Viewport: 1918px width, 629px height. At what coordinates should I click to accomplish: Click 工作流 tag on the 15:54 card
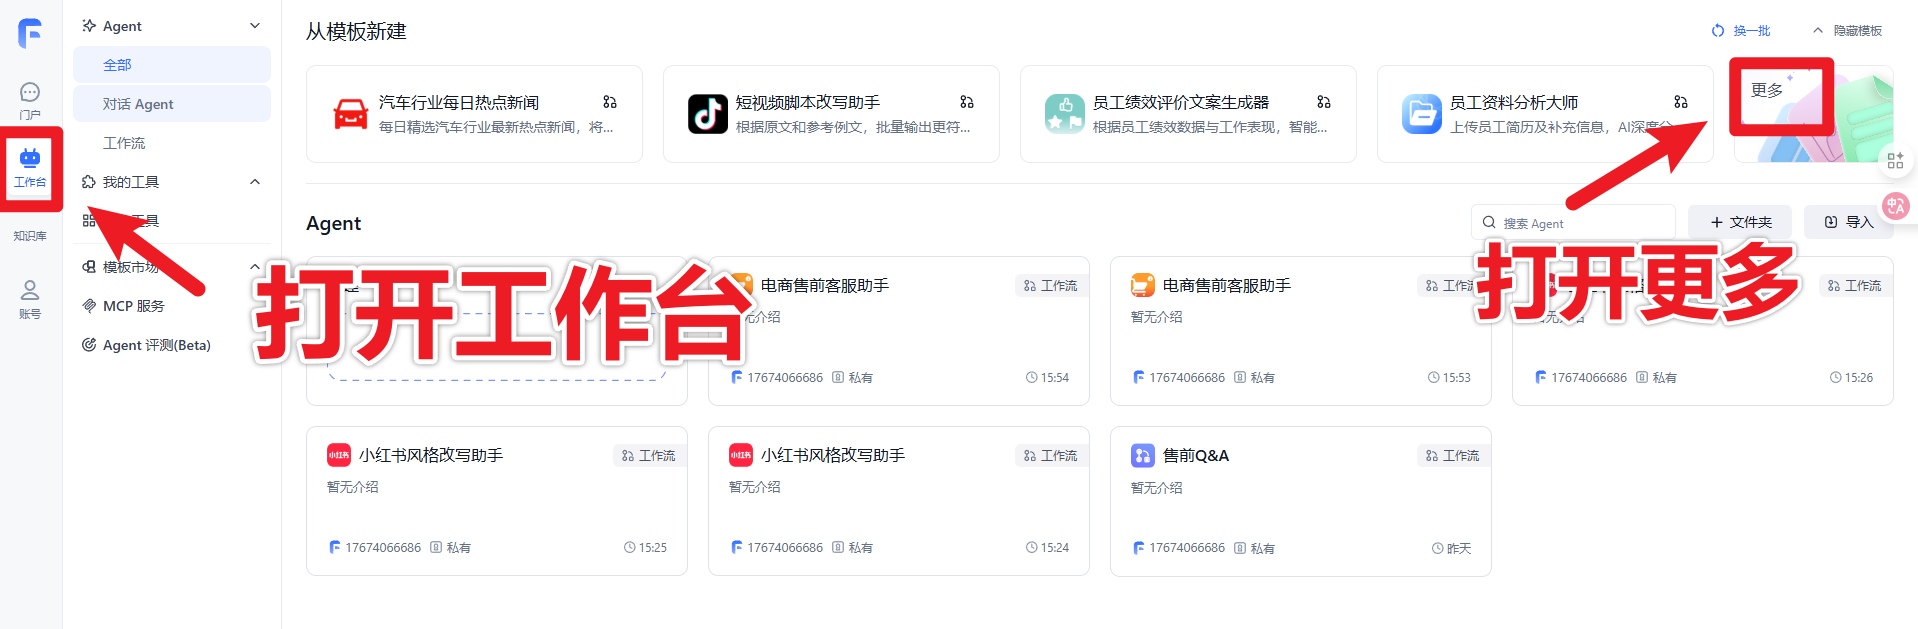point(1050,286)
